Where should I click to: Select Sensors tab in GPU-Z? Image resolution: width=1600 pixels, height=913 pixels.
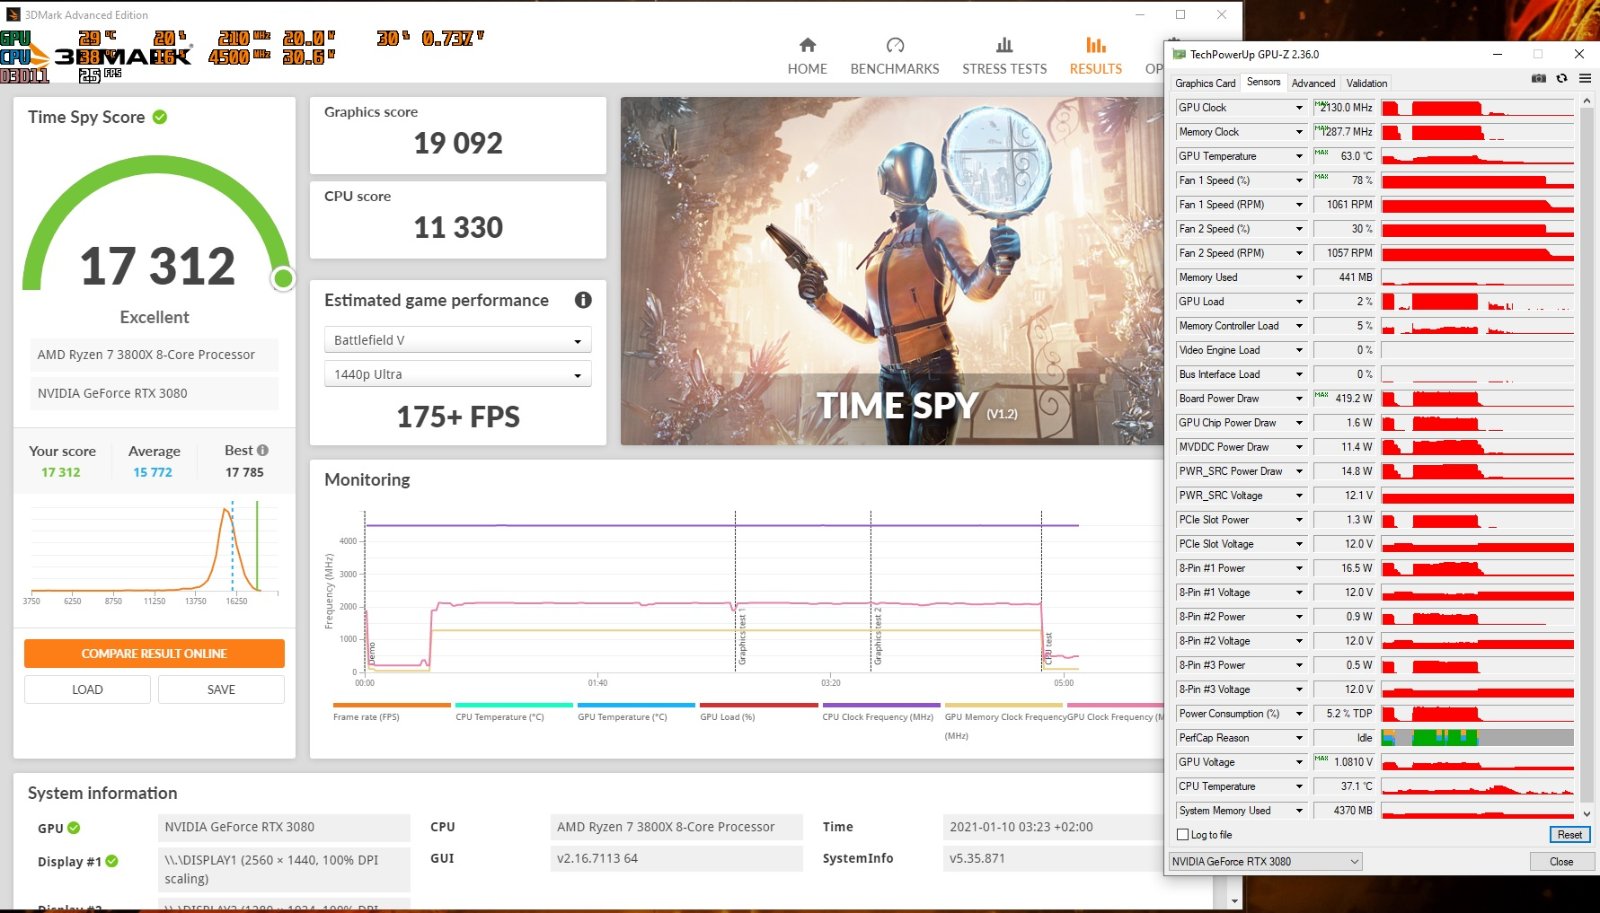point(1263,82)
